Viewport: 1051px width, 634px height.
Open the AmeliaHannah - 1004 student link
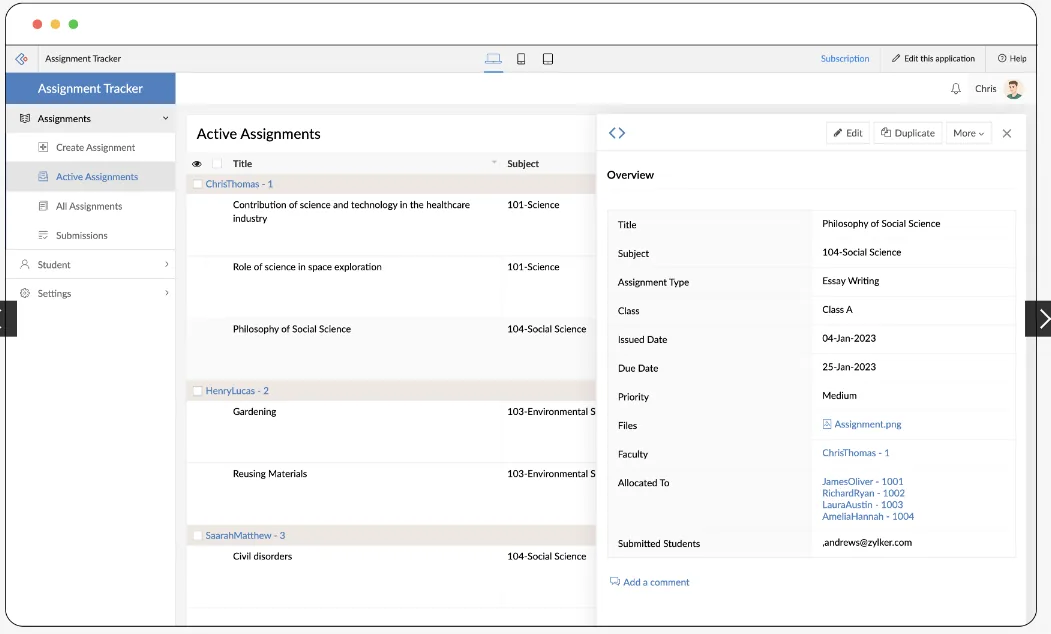click(x=867, y=517)
